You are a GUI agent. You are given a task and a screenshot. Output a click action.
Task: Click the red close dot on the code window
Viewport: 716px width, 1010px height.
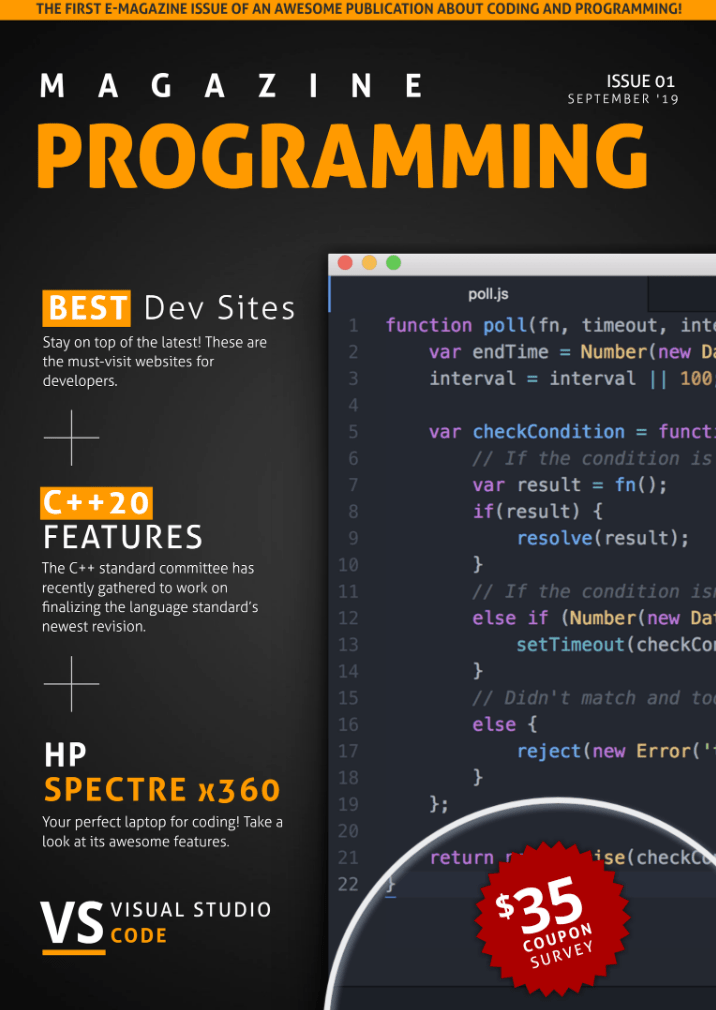(x=345, y=263)
